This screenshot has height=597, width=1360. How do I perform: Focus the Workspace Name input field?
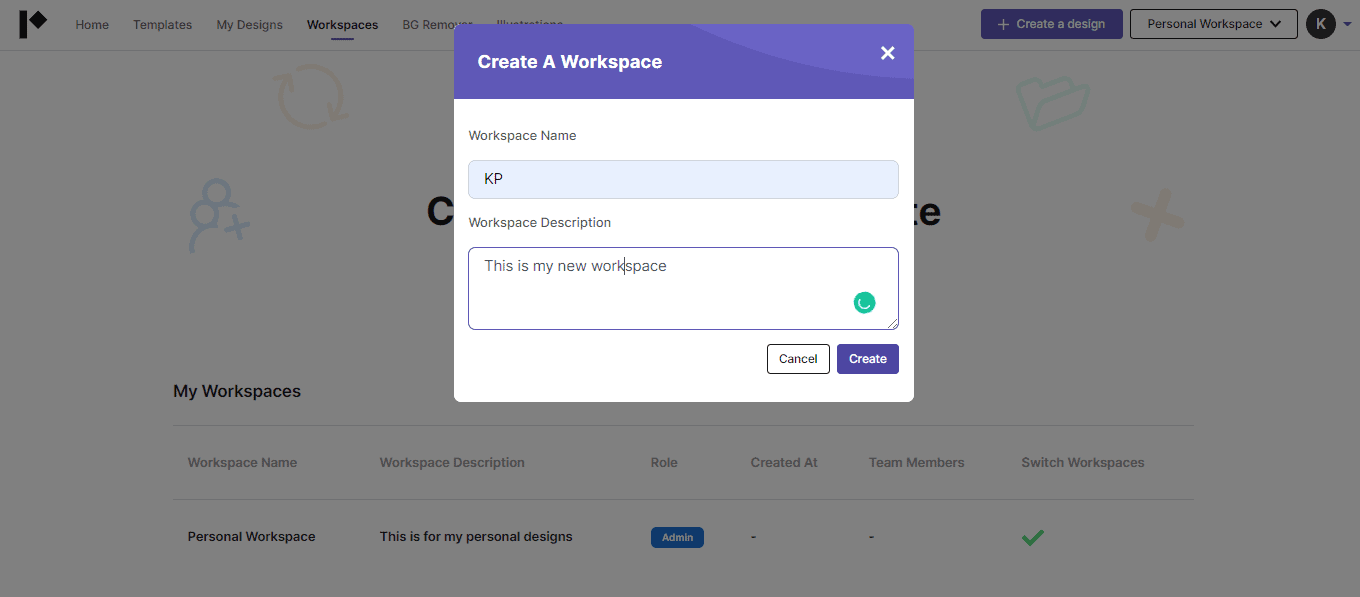point(683,180)
